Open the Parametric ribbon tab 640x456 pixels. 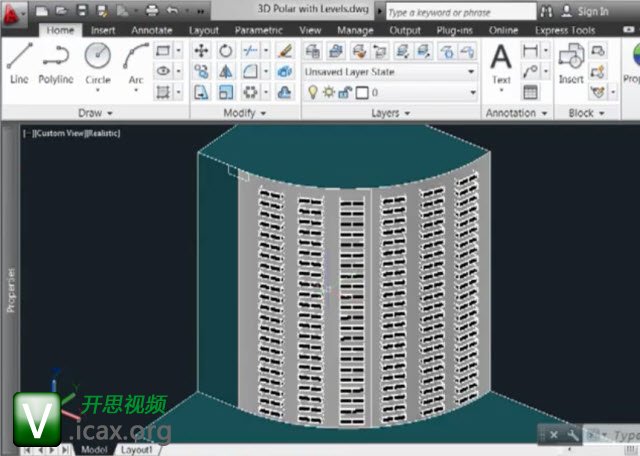[258, 30]
